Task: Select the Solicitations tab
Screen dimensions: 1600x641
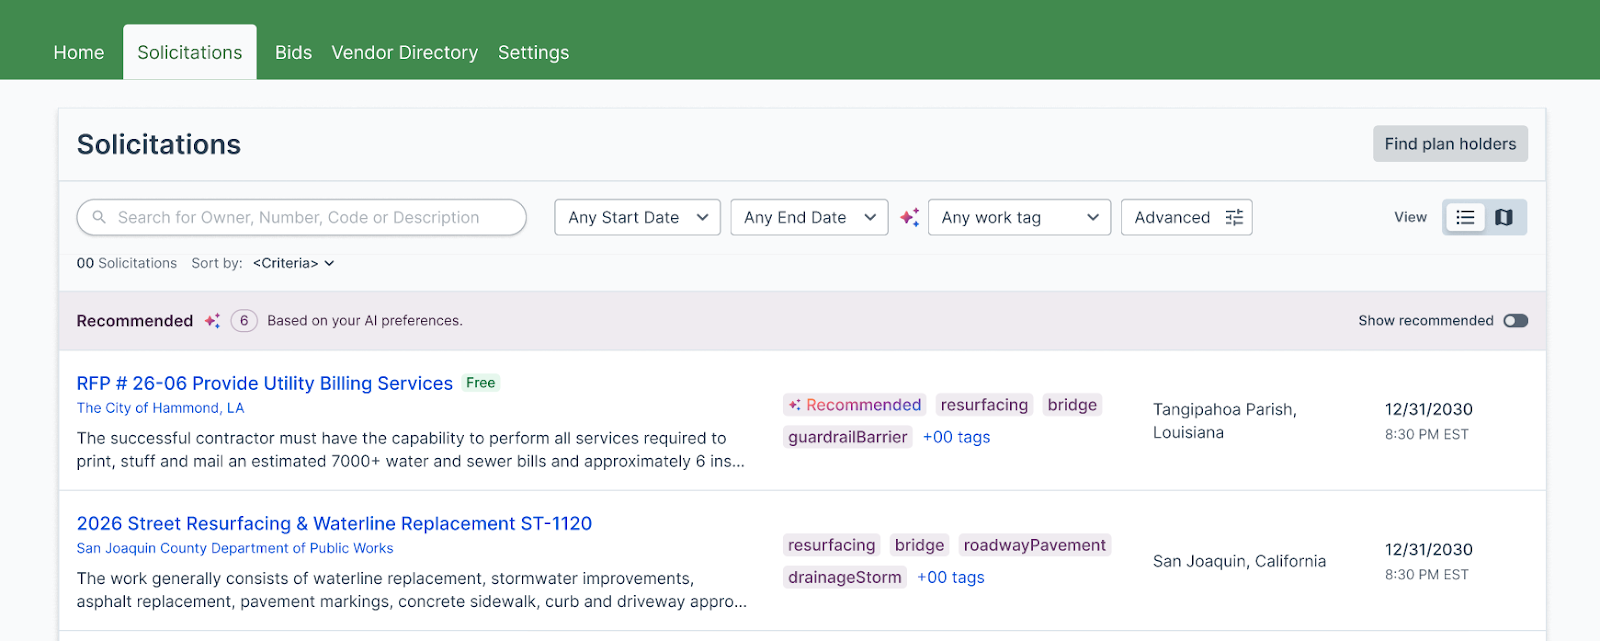Action: [190, 52]
